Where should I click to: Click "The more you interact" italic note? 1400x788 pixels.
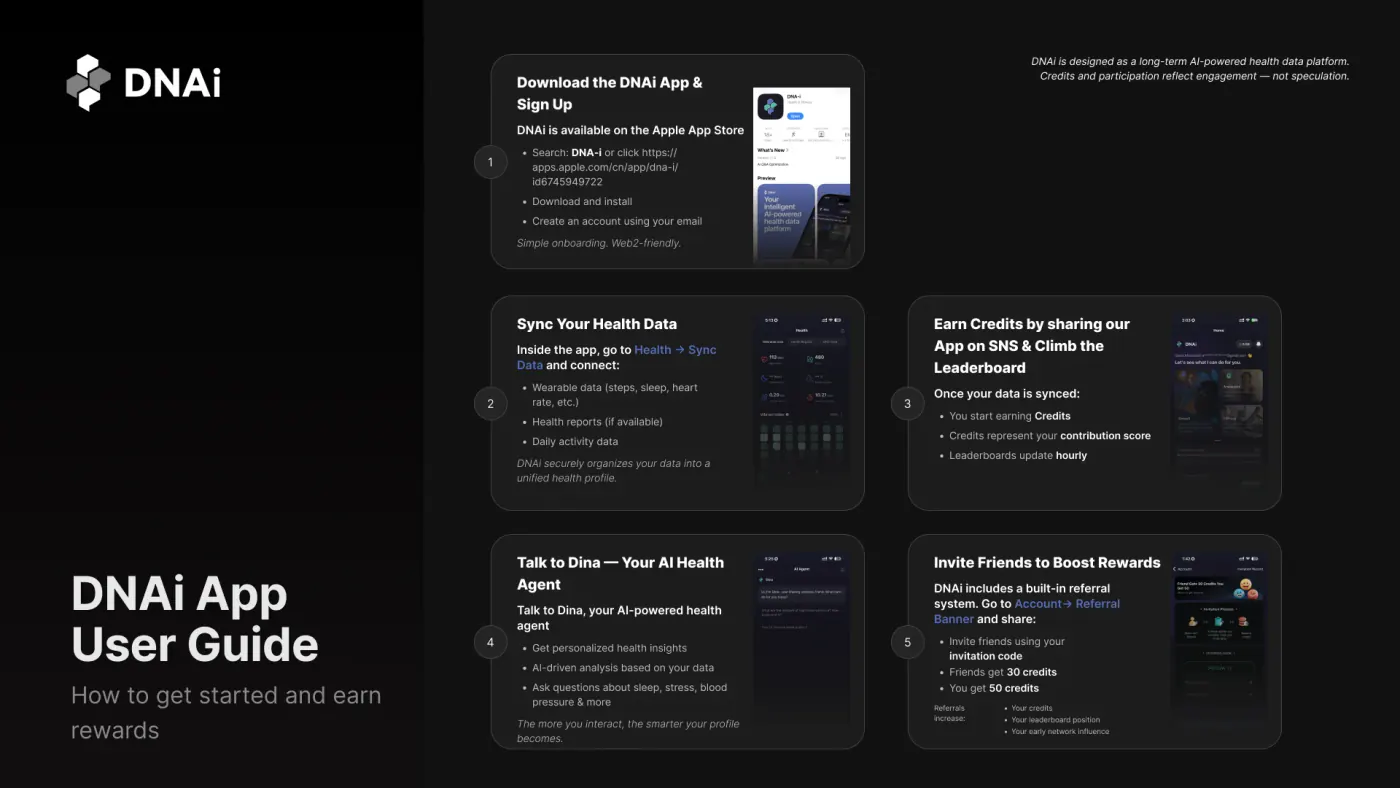point(628,731)
